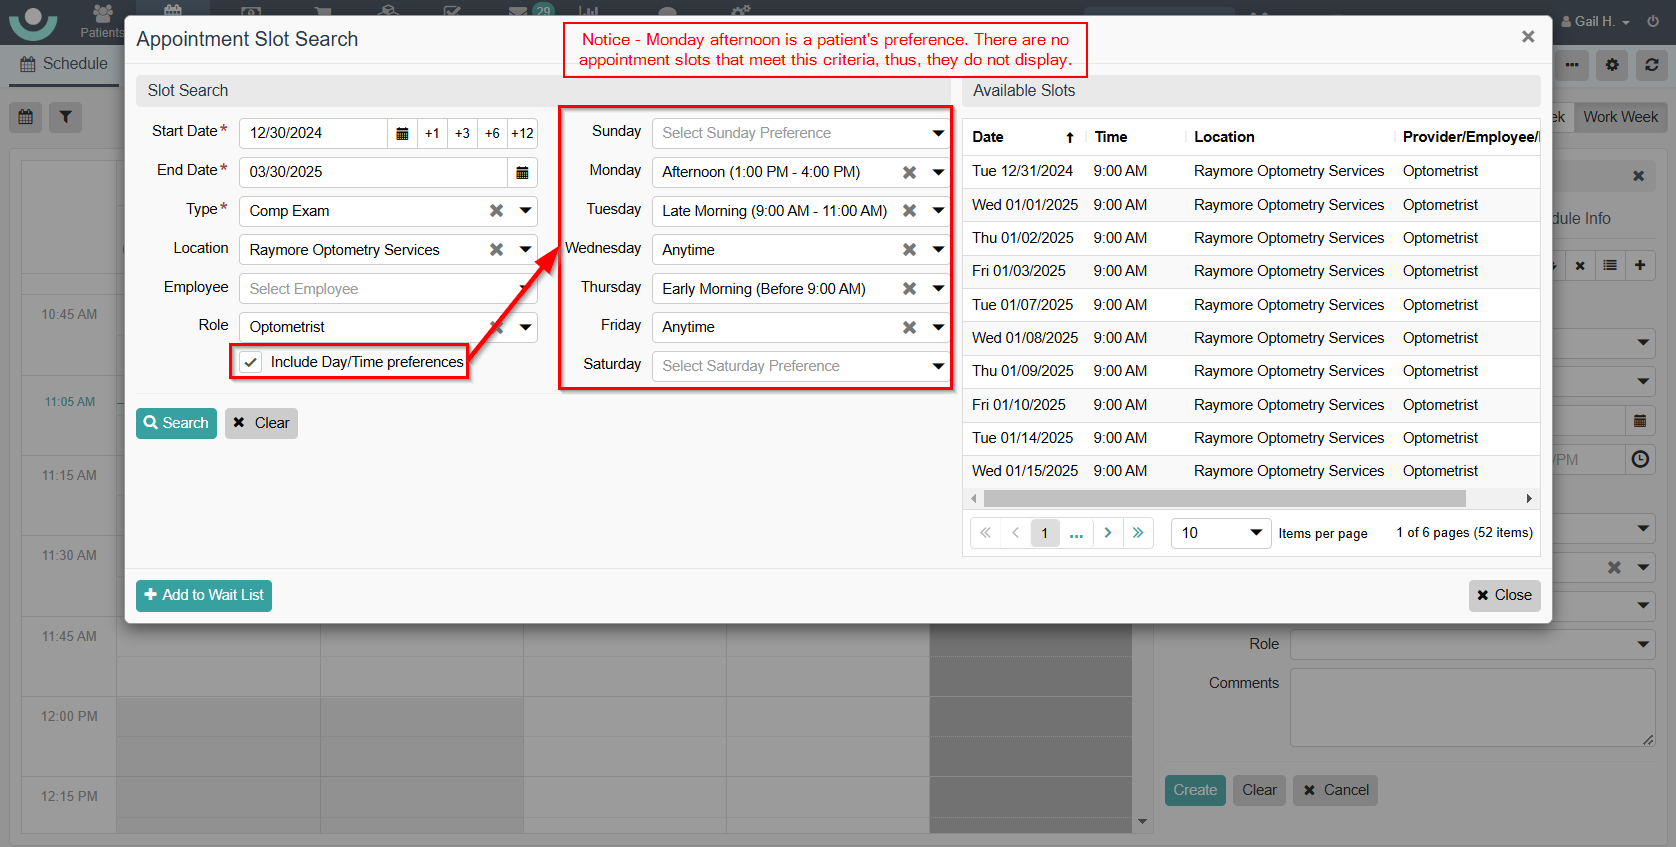Select the Tue 12/31/2024 slot row
The height and width of the screenshot is (847, 1676).
click(x=1252, y=171)
